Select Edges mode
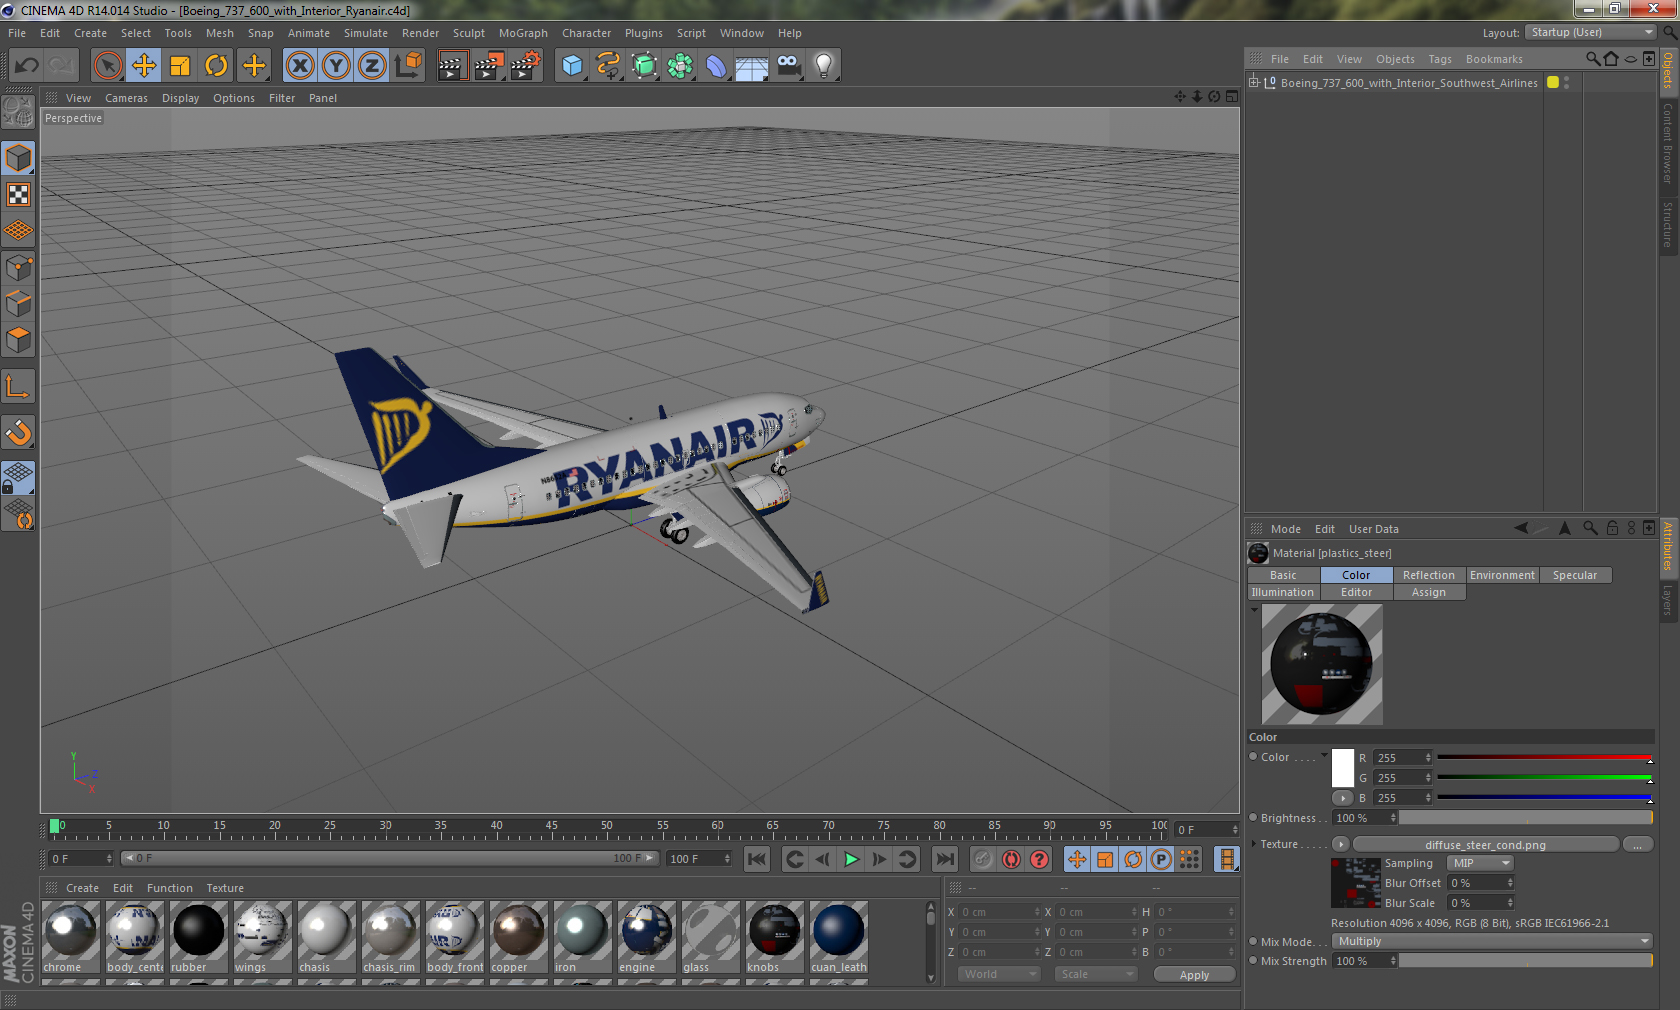This screenshot has width=1680, height=1010. tap(19, 304)
